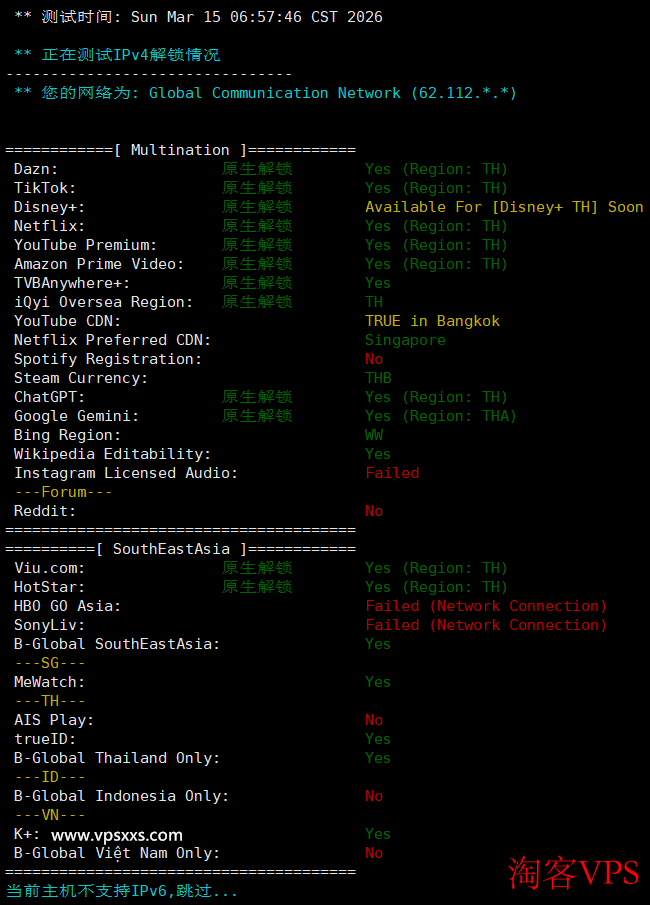Screen dimensions: 650x905
Task: Click the test time timestamp line
Action: click(198, 17)
